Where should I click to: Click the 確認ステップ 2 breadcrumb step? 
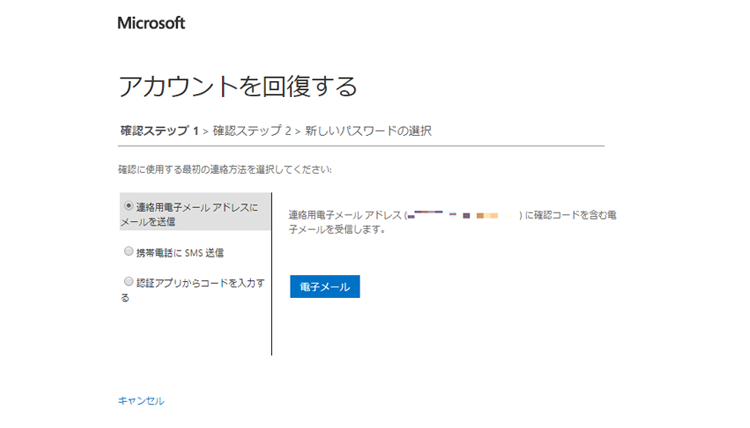pos(251,131)
